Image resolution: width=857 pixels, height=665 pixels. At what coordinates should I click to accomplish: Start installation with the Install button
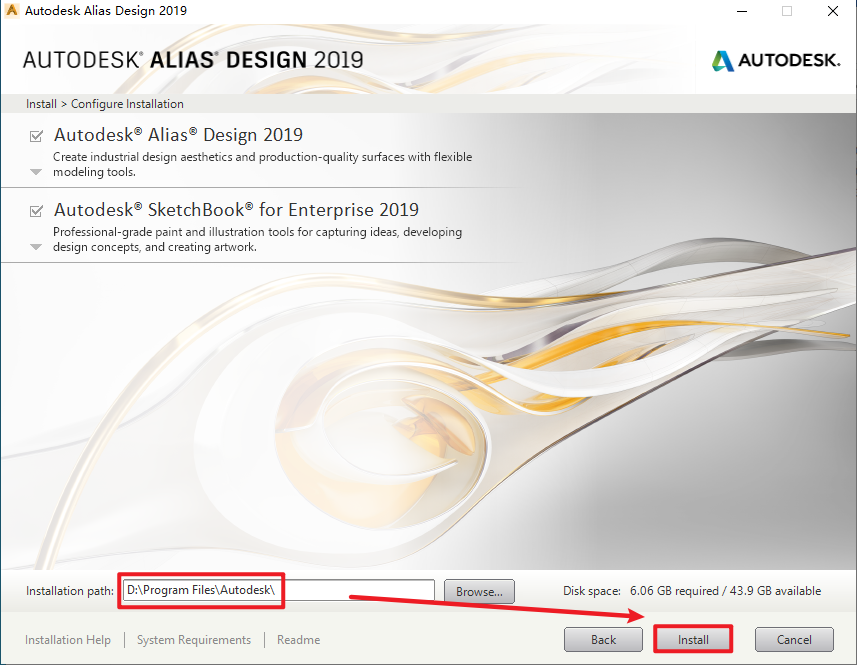(693, 639)
